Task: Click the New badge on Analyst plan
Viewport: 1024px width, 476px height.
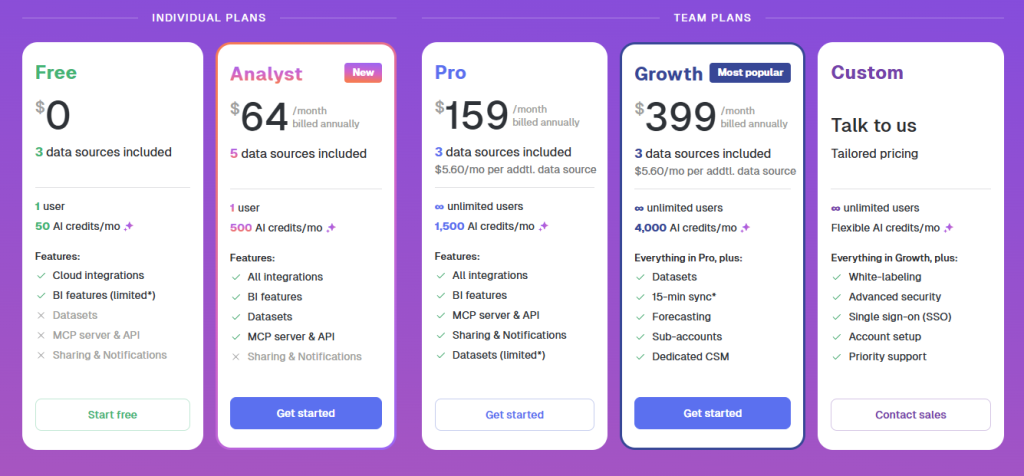Action: [363, 72]
